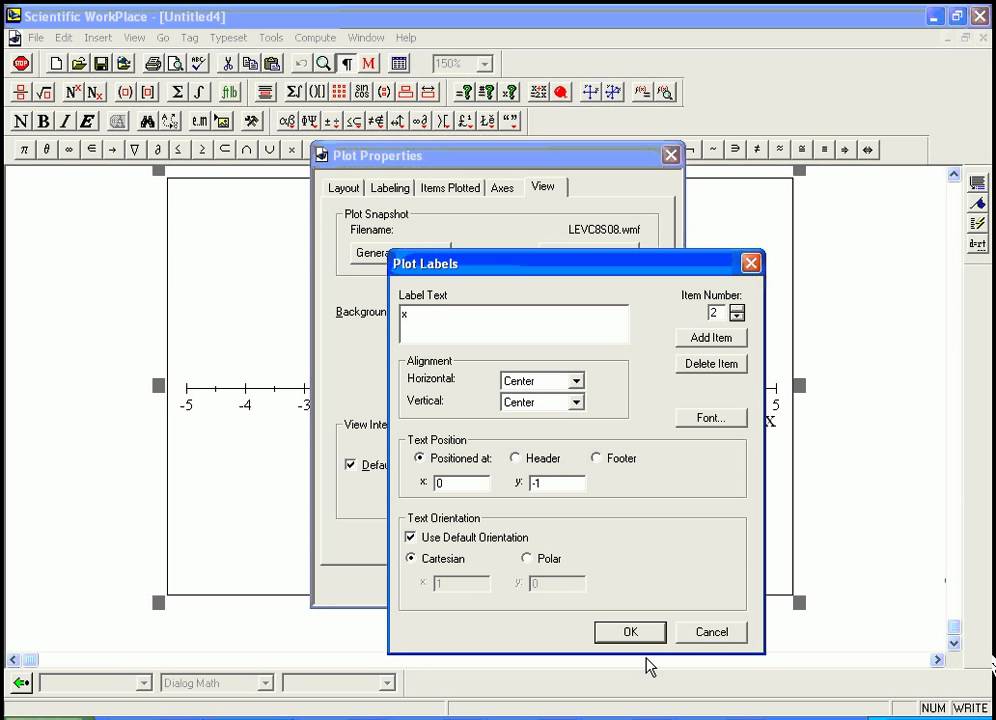Open a file with the folder icon

[x=79, y=64]
